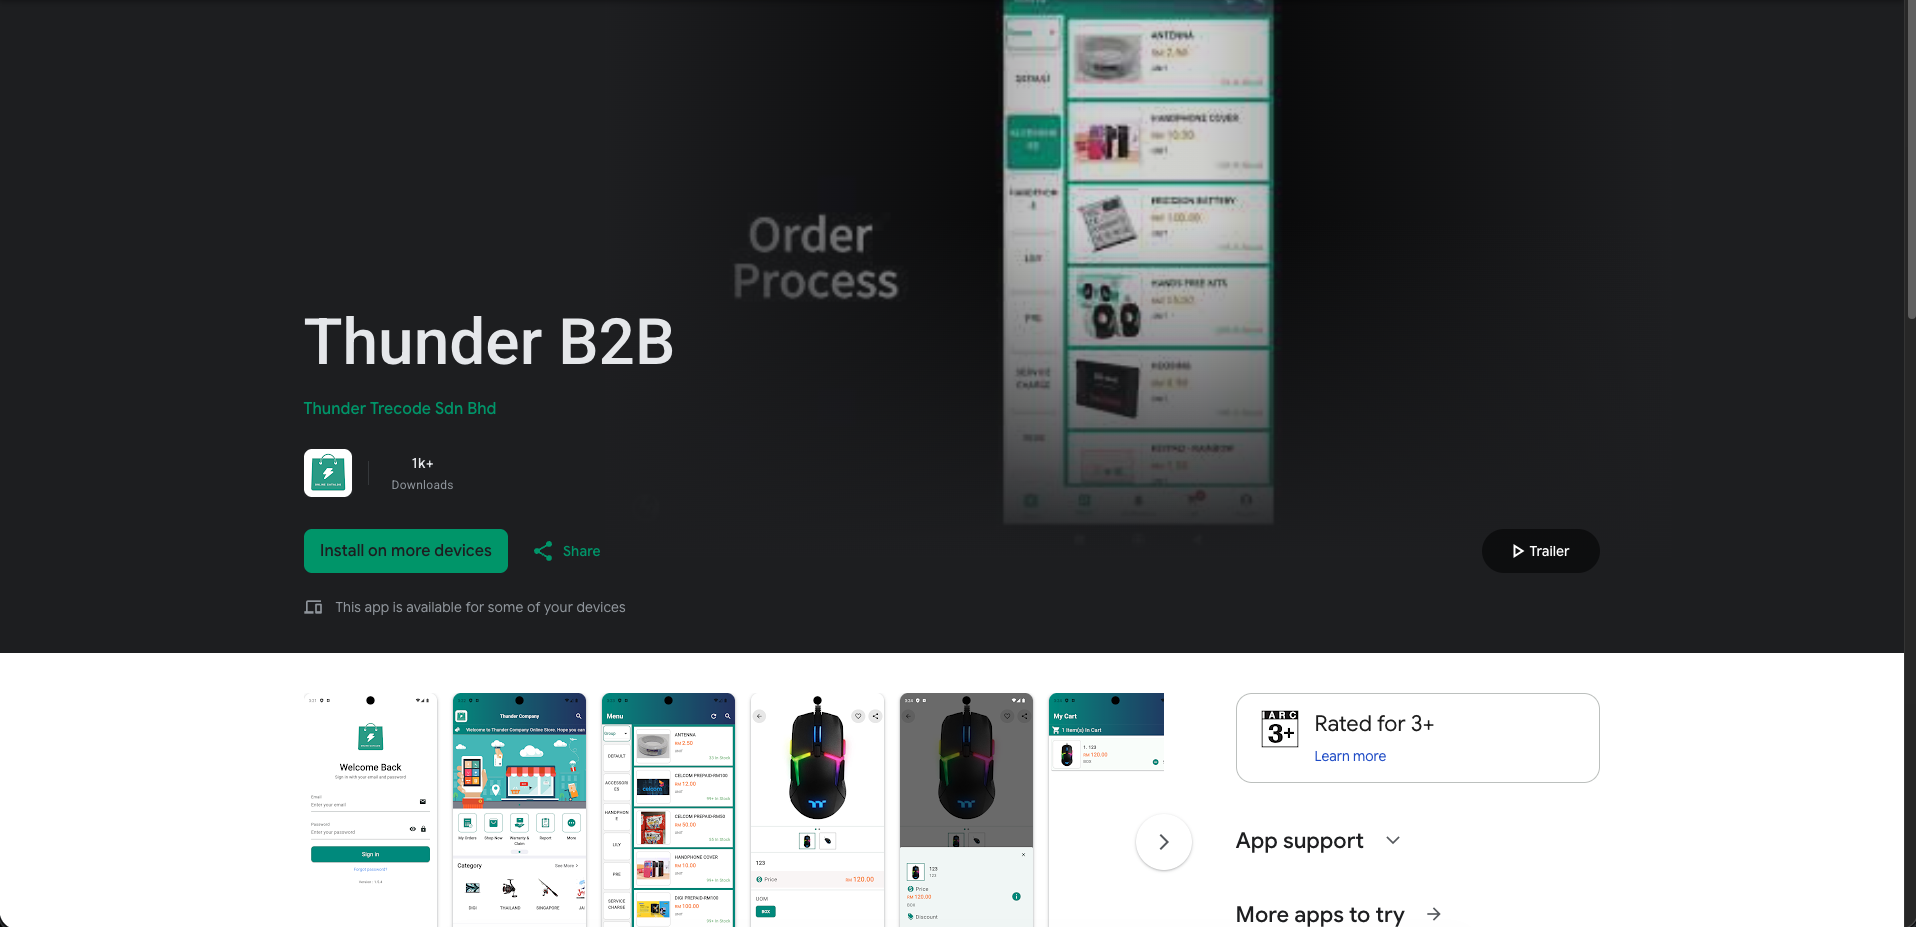Screen dimensions: 1916x927
Task: Expand the App support section
Action: [1393, 841]
